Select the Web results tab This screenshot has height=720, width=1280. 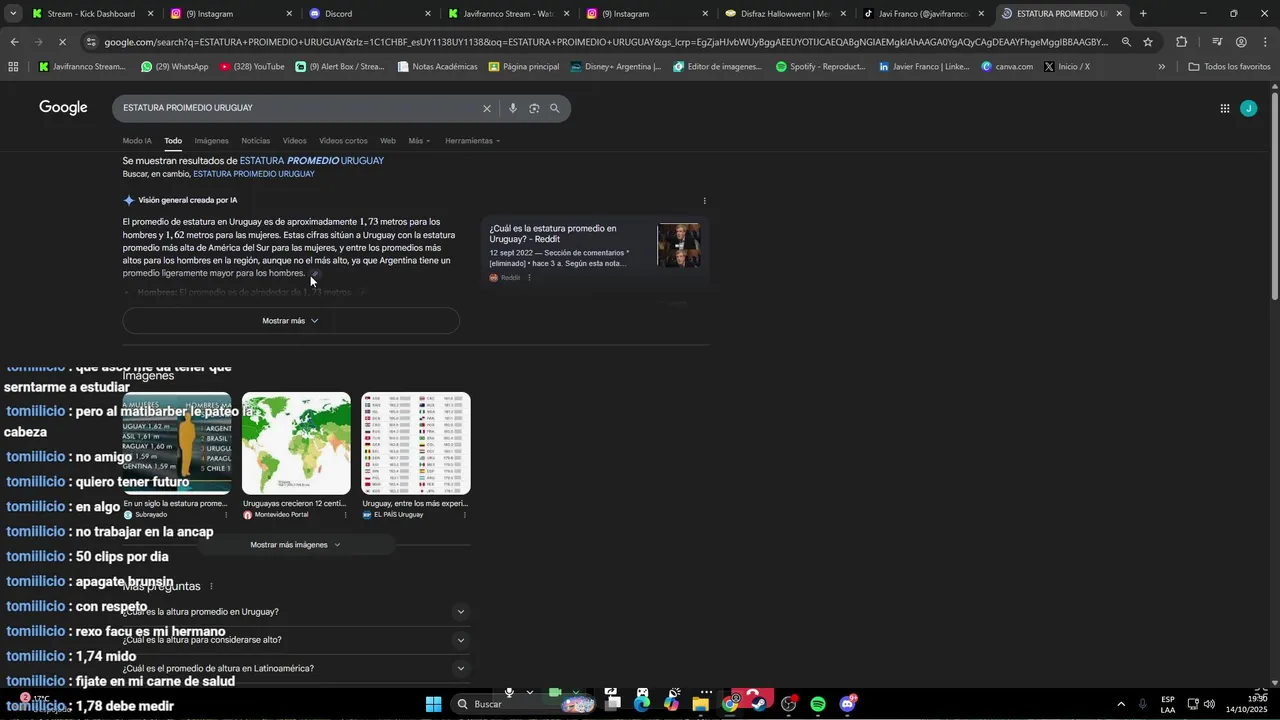coord(388,141)
